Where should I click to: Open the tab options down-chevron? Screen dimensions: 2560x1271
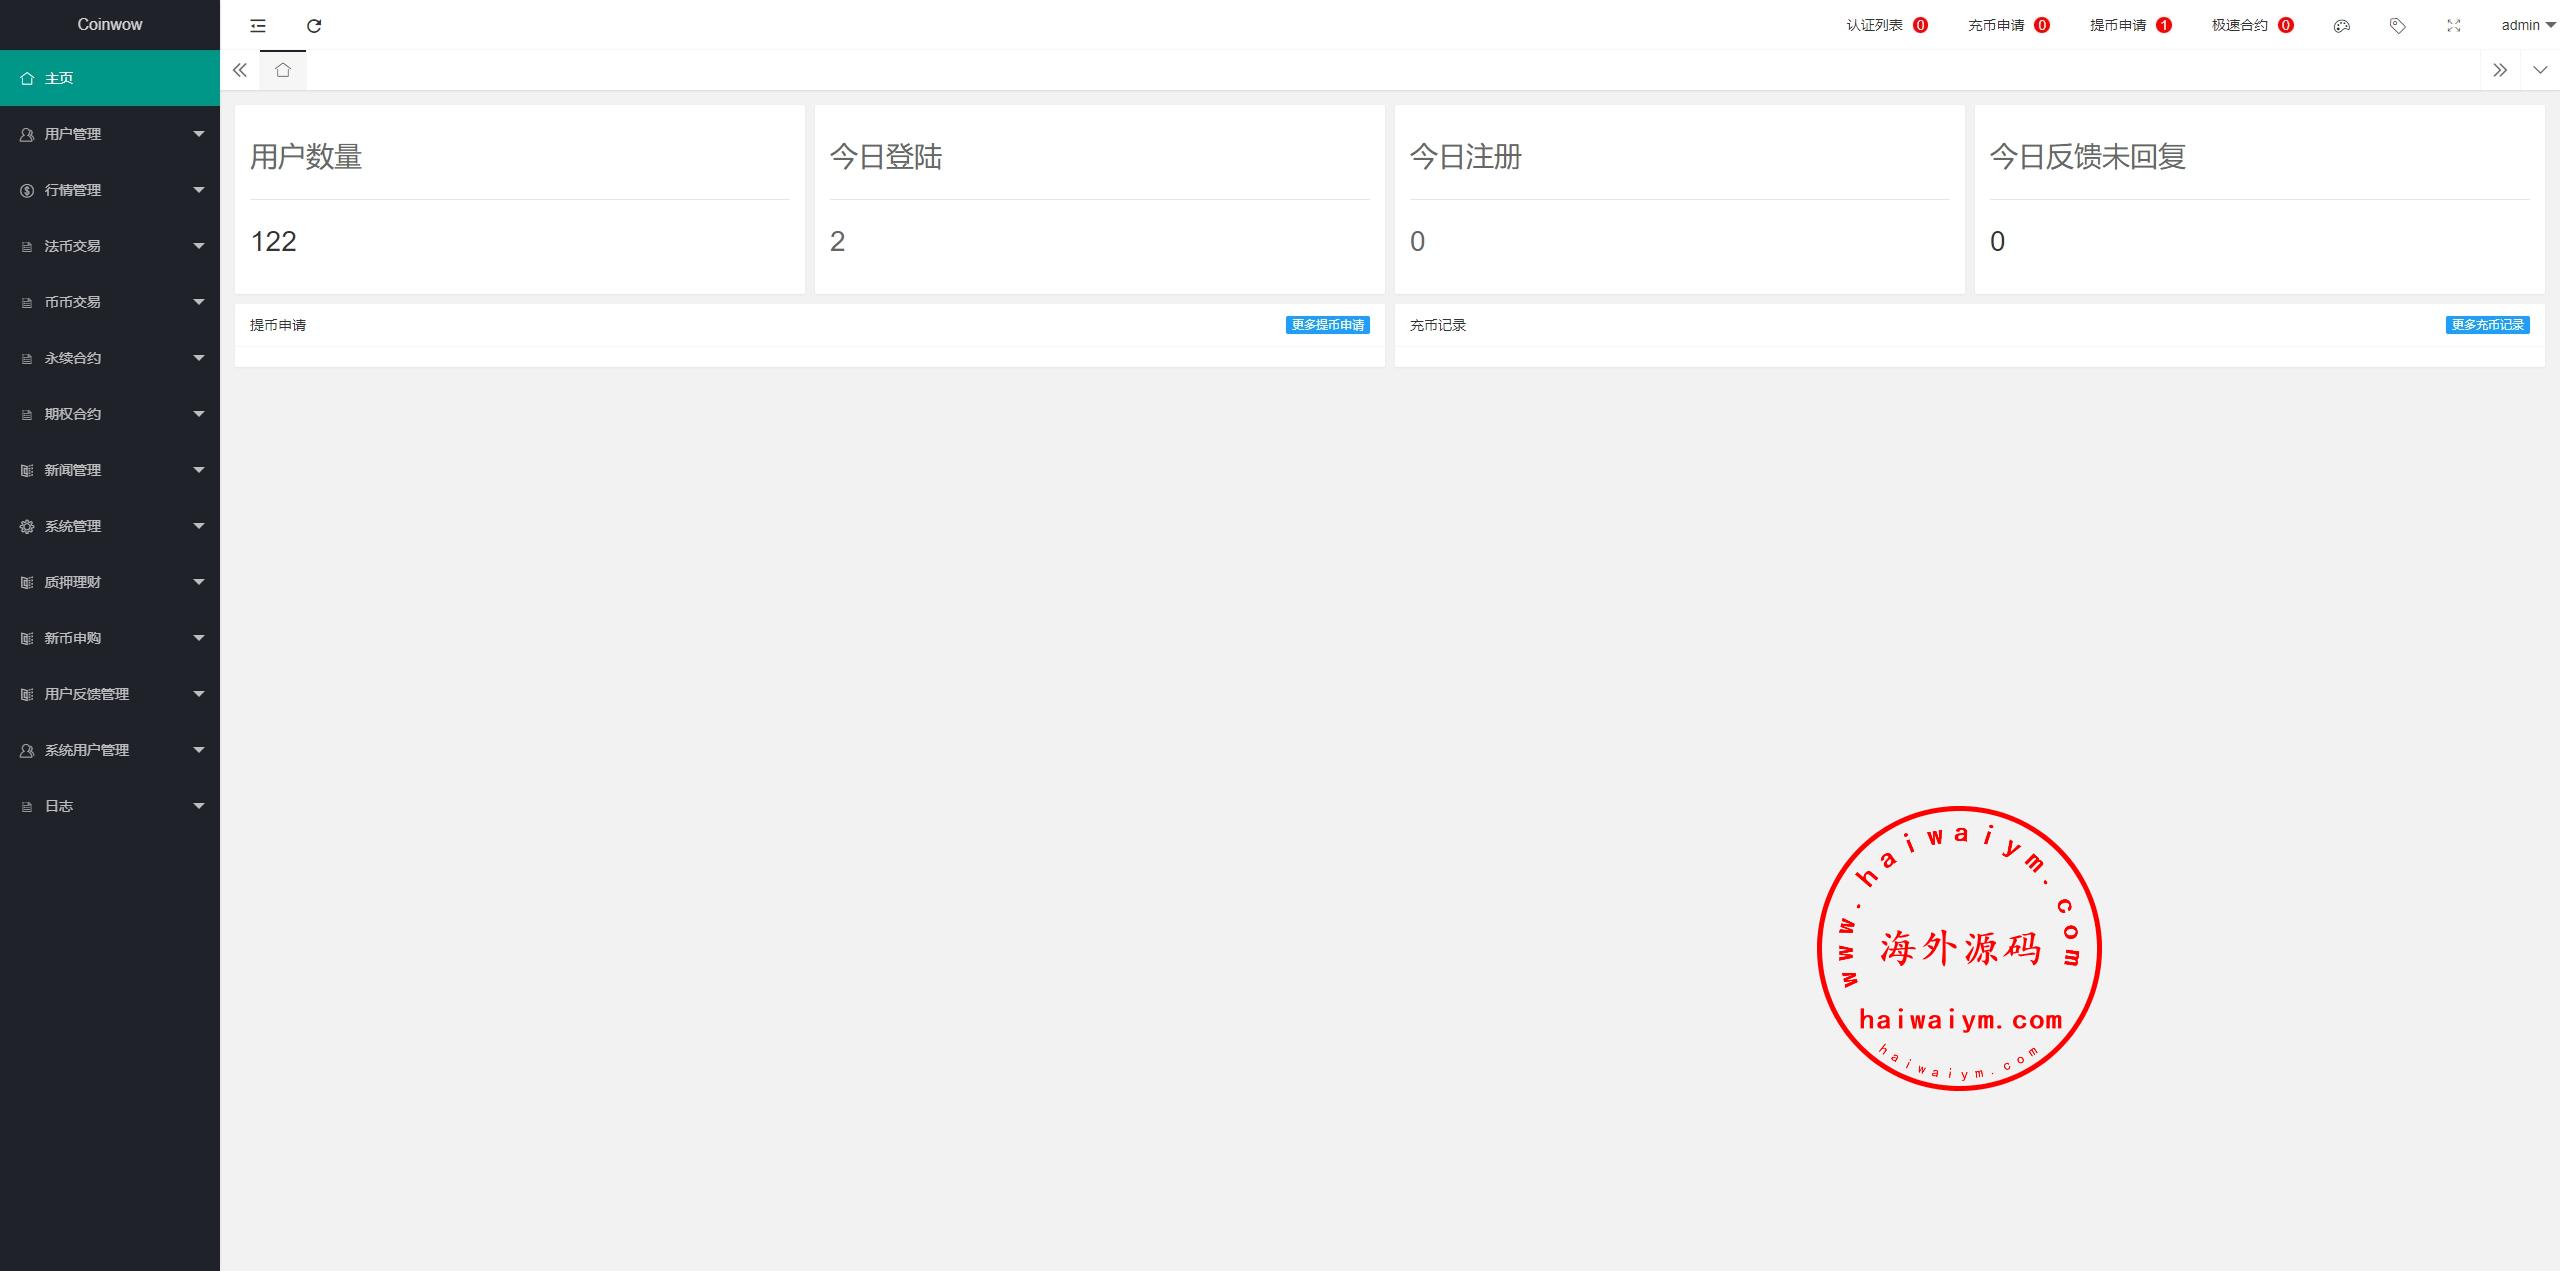tap(2539, 70)
